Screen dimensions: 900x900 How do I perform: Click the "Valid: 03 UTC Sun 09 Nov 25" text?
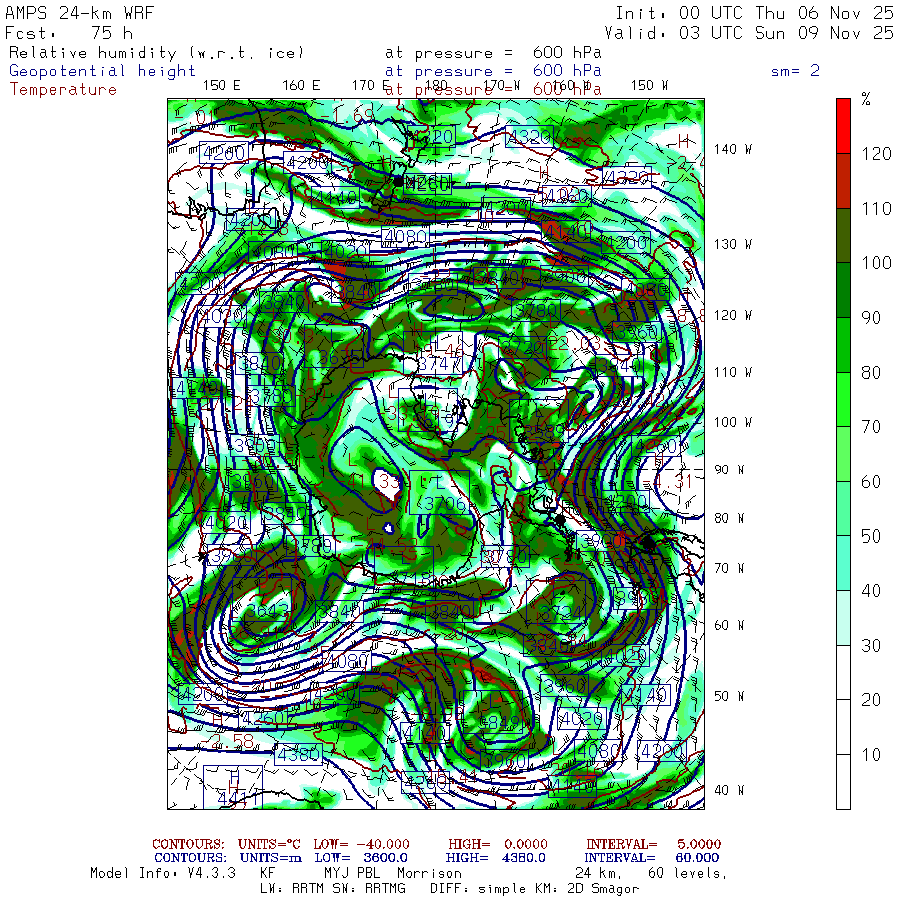coord(754,33)
